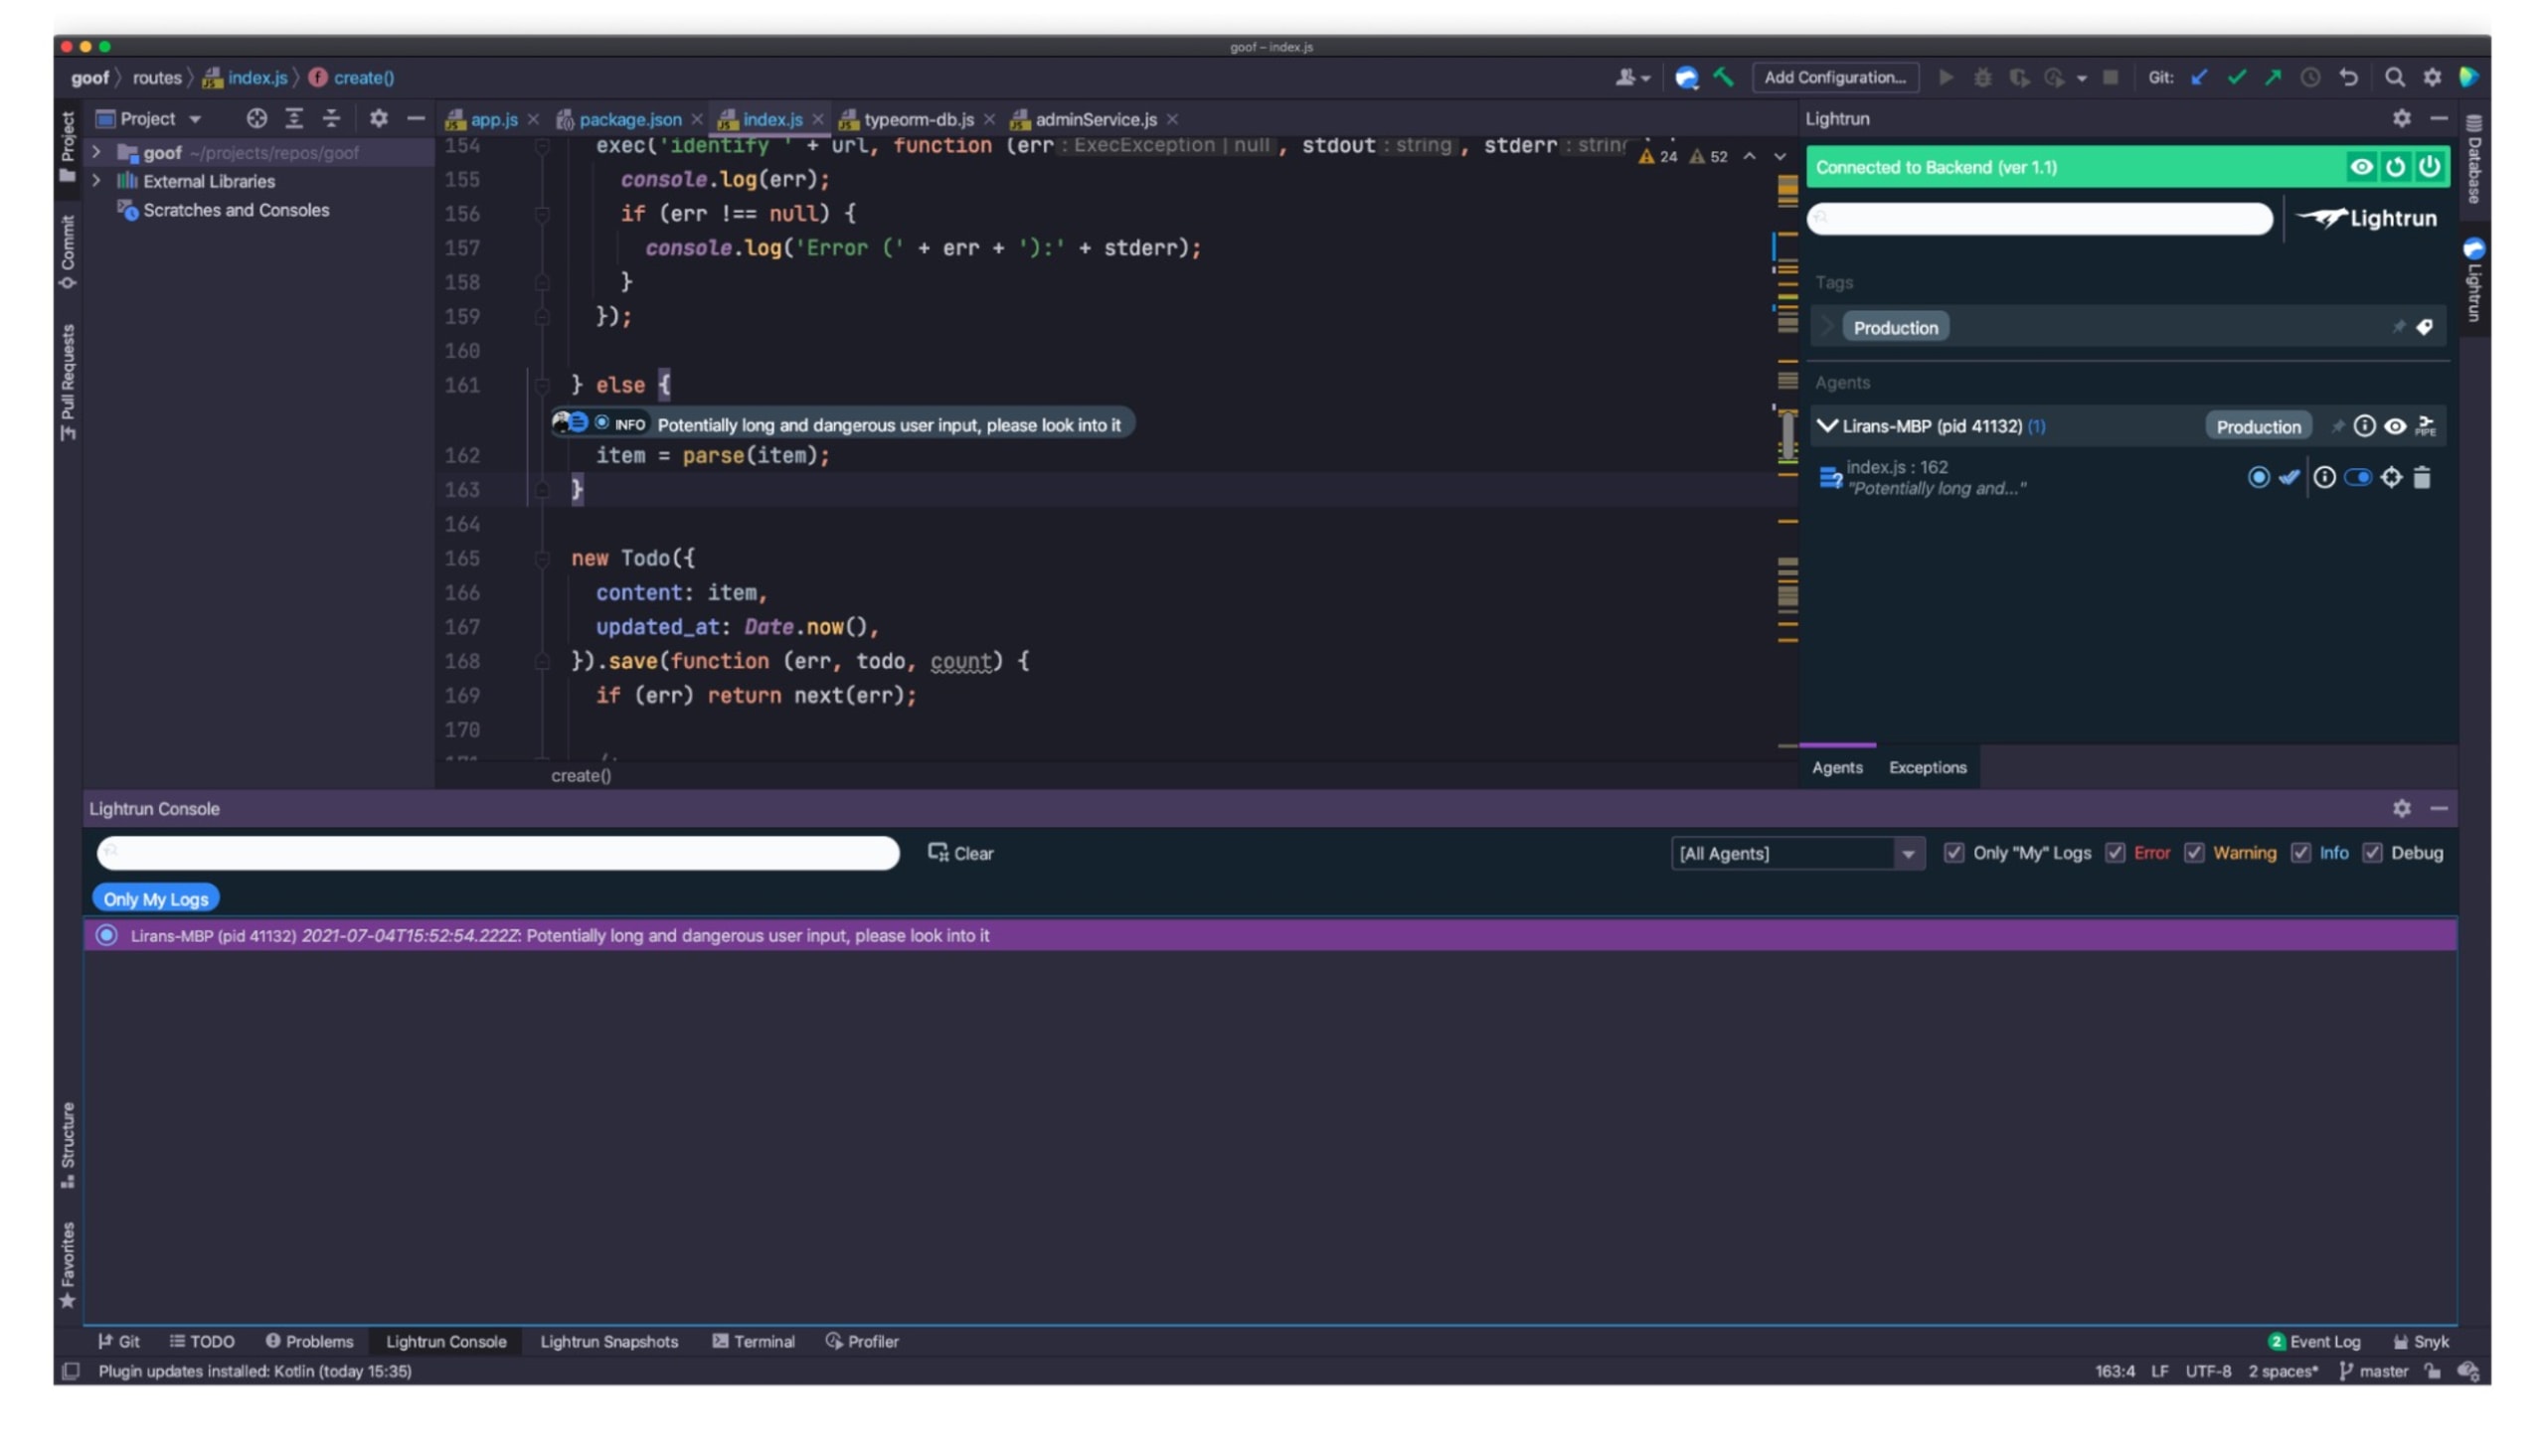Click the locate file target icon in Project panel
The width and height of the screenshot is (2545, 1456).
[x=257, y=118]
